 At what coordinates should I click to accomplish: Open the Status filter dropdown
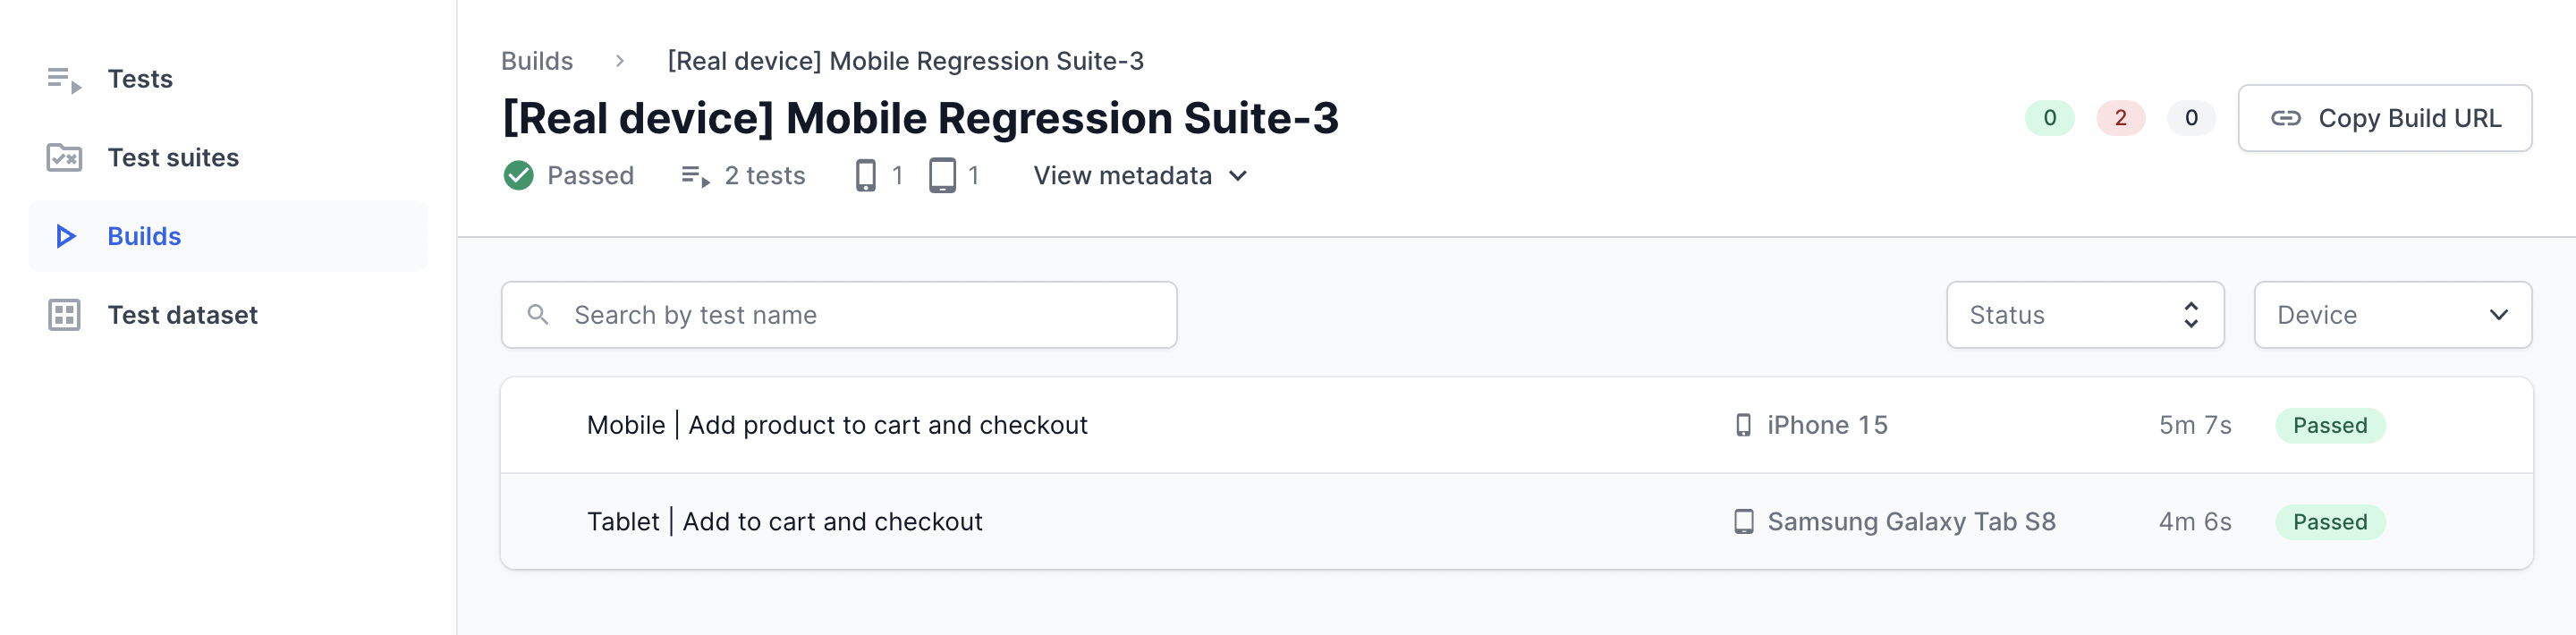coord(2084,315)
